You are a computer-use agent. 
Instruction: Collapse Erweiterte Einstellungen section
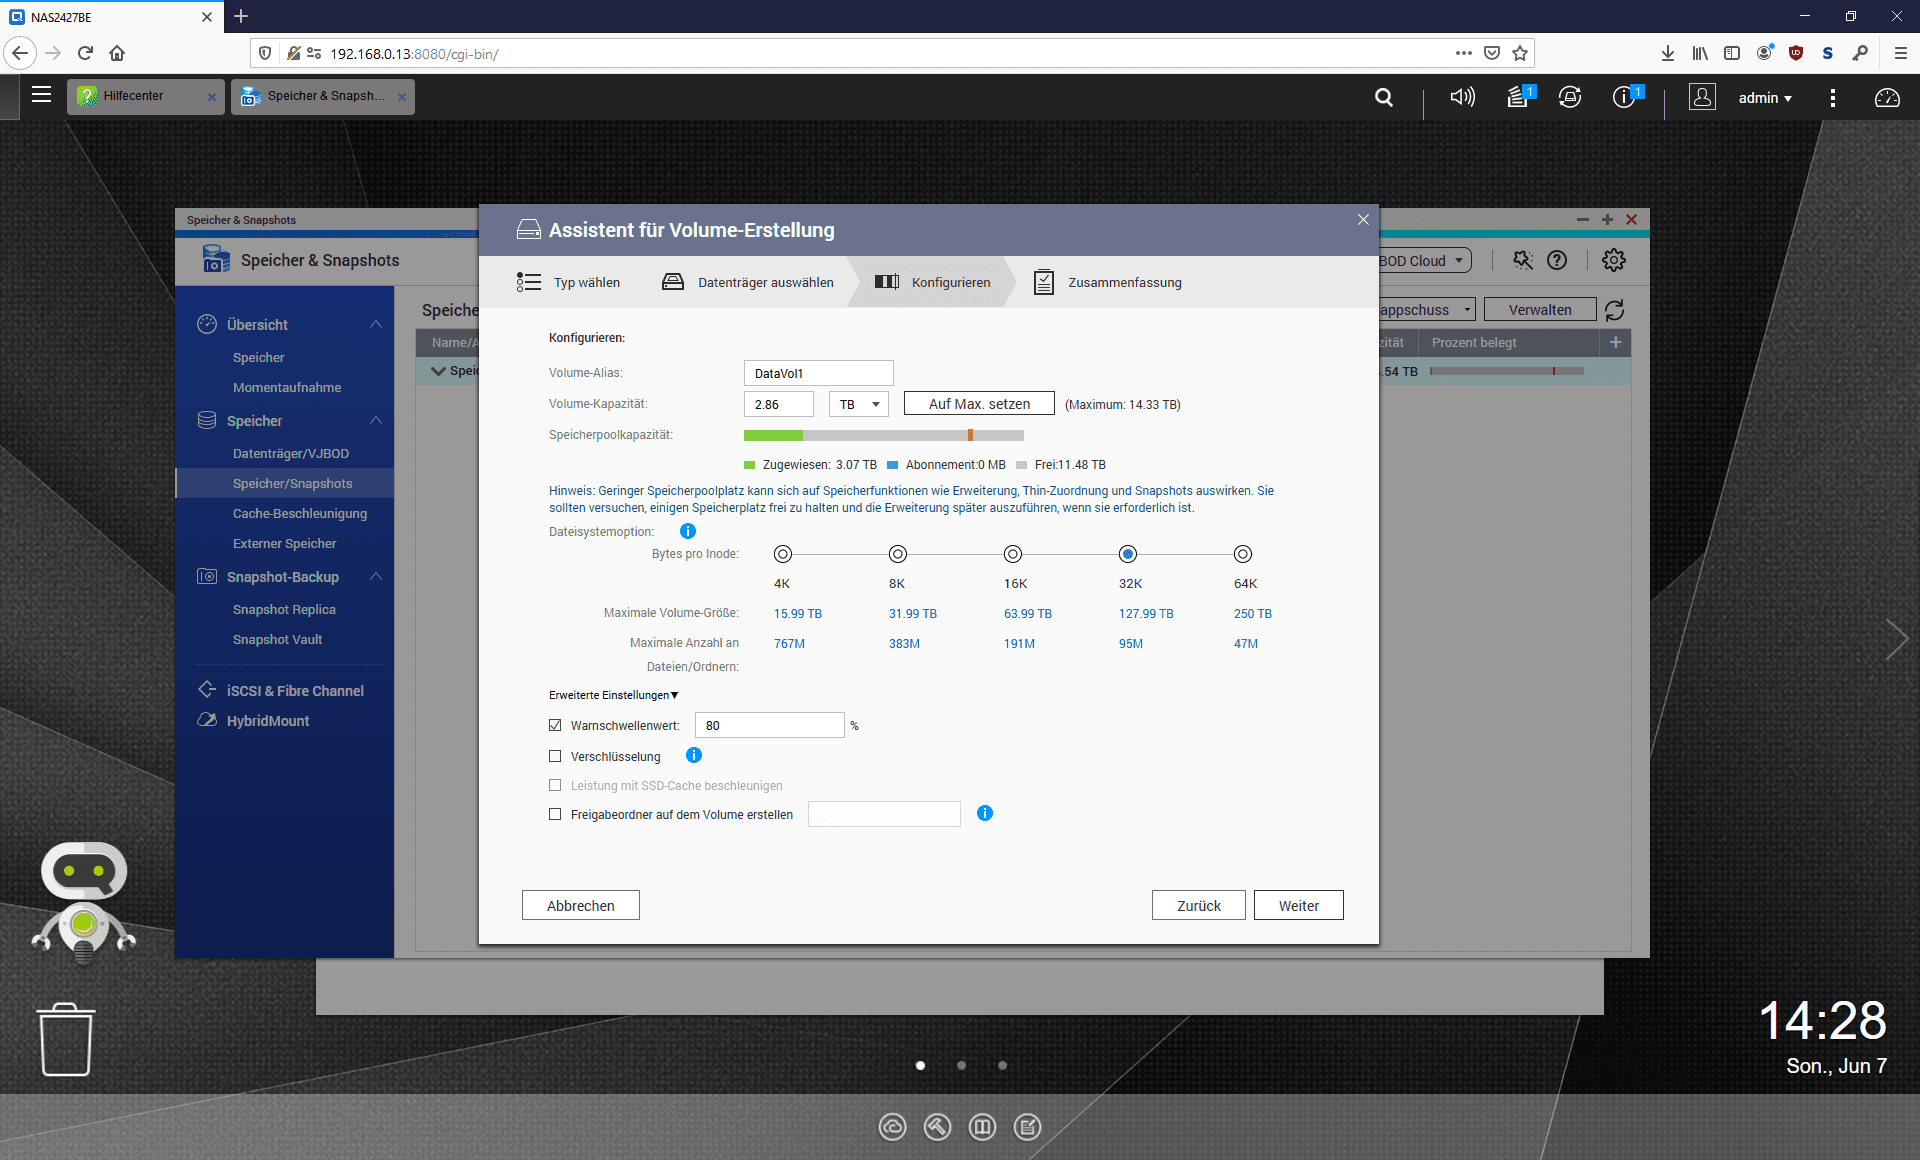[x=613, y=695]
